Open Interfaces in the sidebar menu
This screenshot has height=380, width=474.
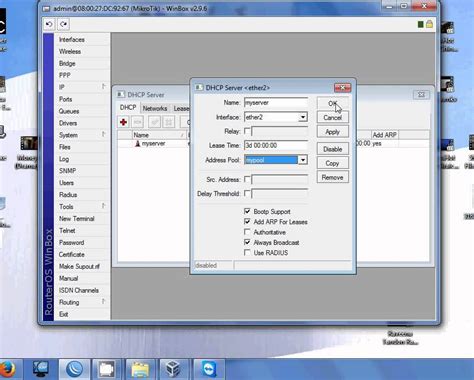72,40
